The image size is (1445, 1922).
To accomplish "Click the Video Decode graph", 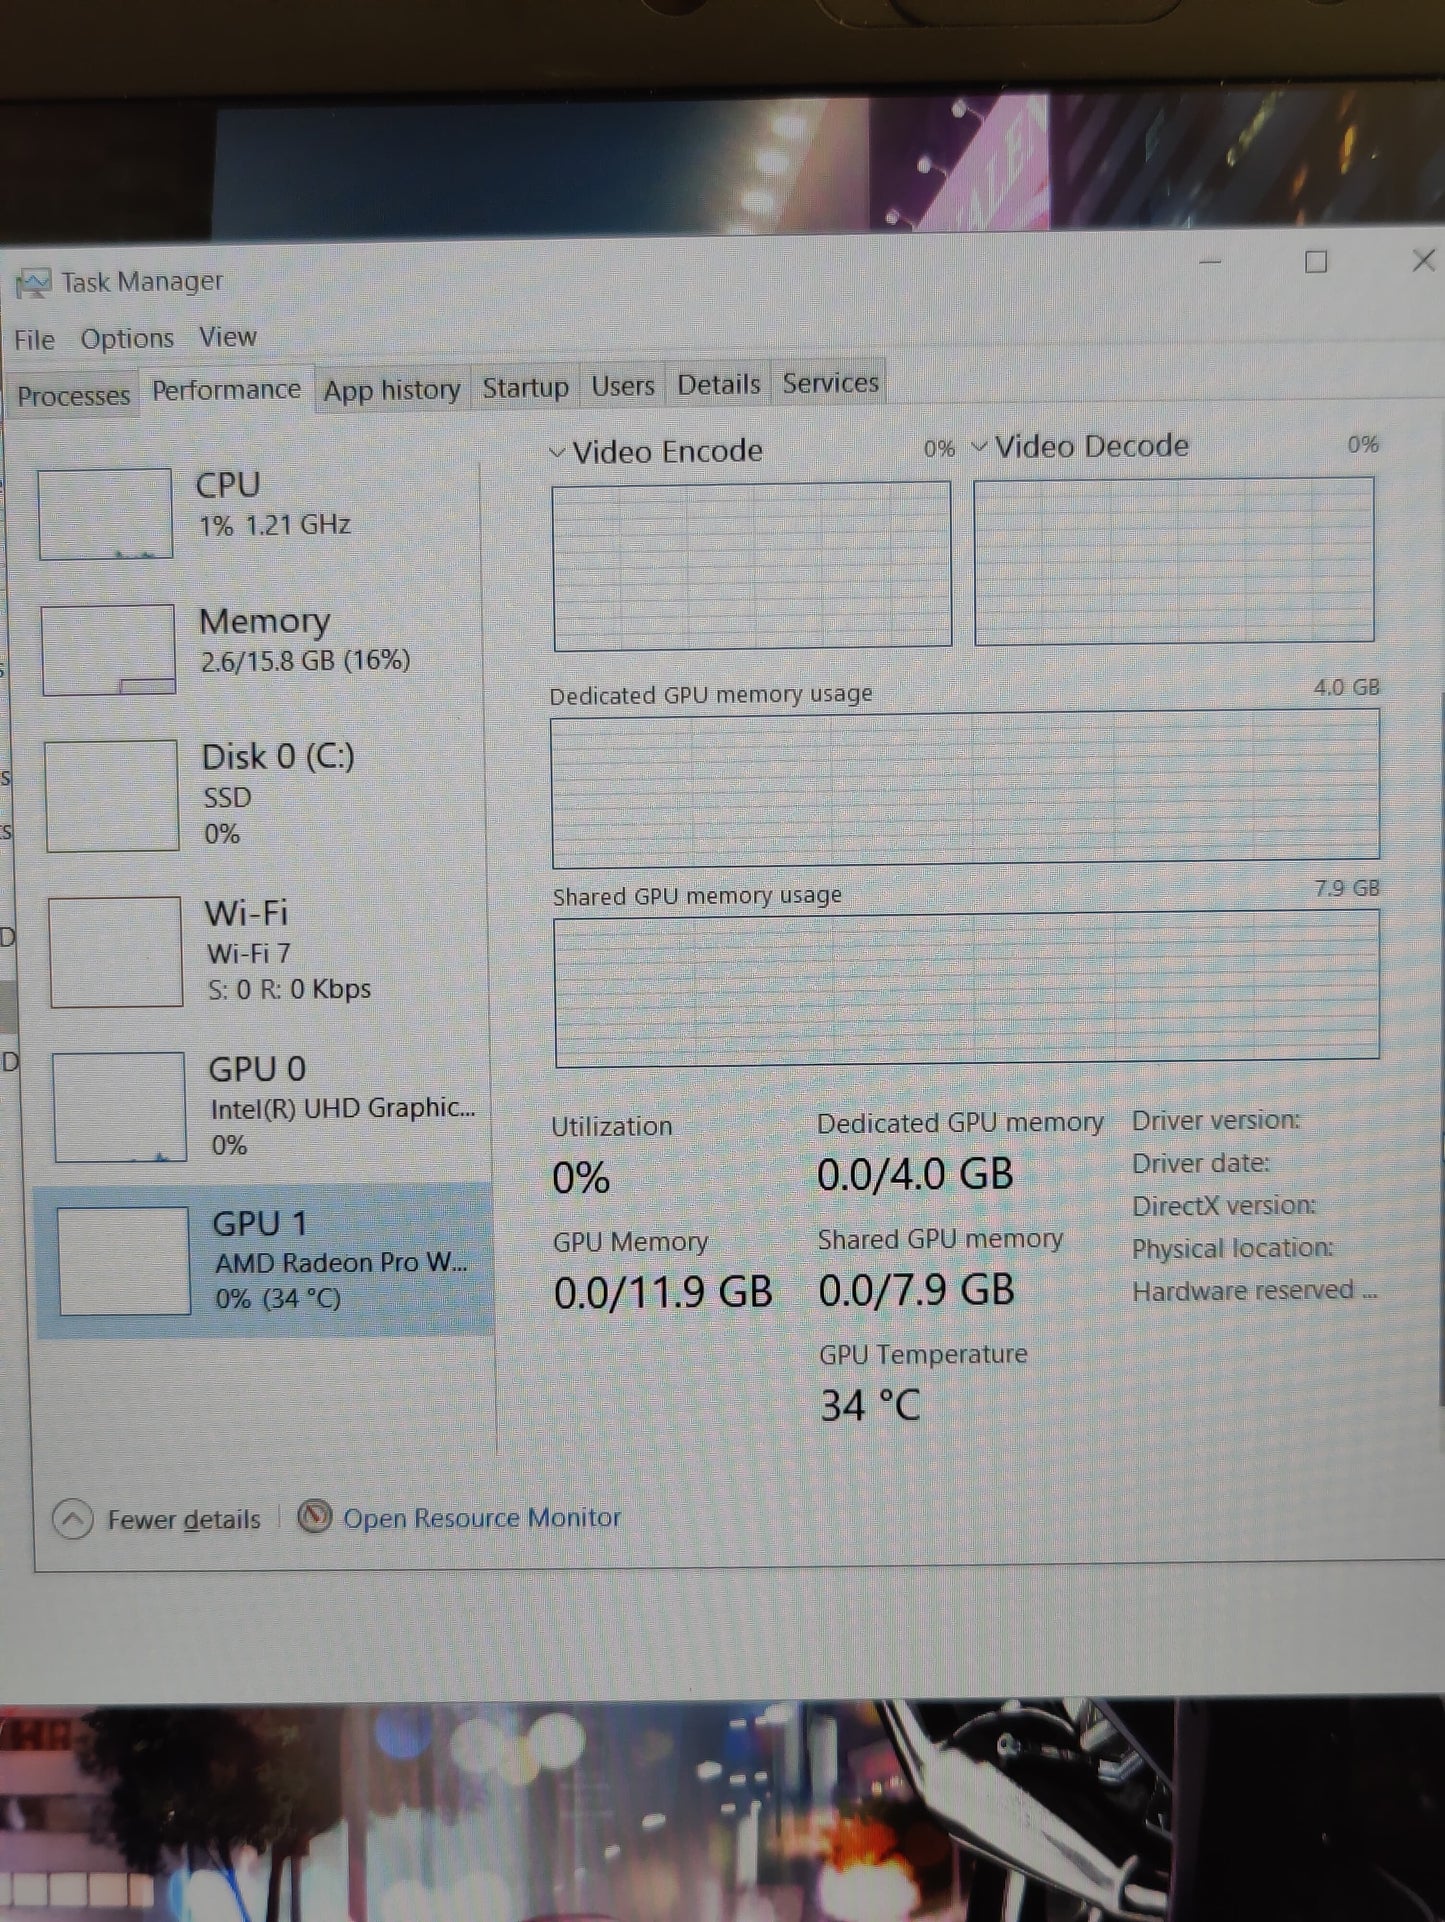I will click(1174, 560).
